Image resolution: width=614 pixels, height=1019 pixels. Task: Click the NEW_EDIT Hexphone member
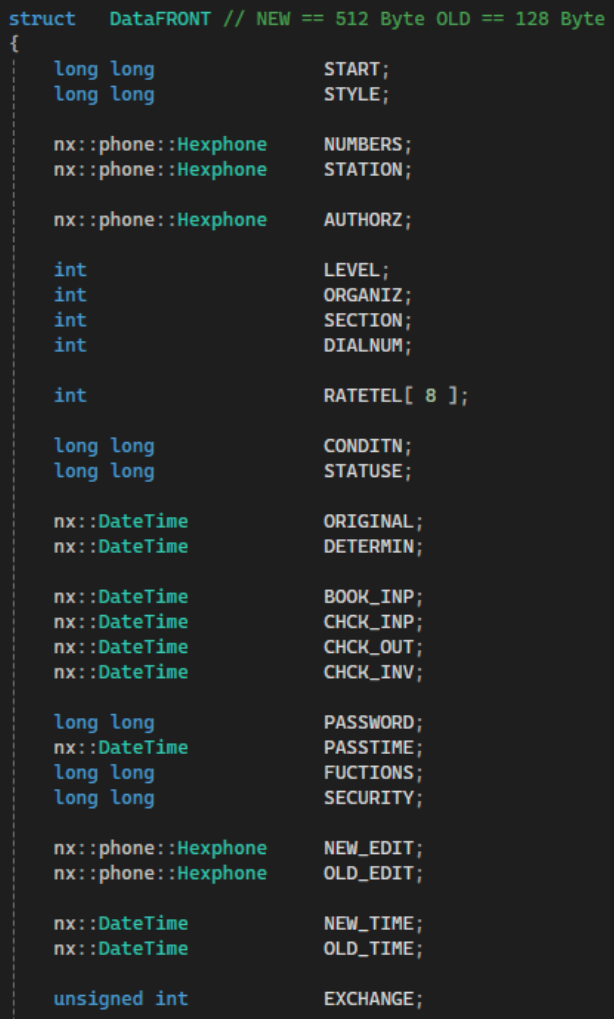(x=368, y=848)
